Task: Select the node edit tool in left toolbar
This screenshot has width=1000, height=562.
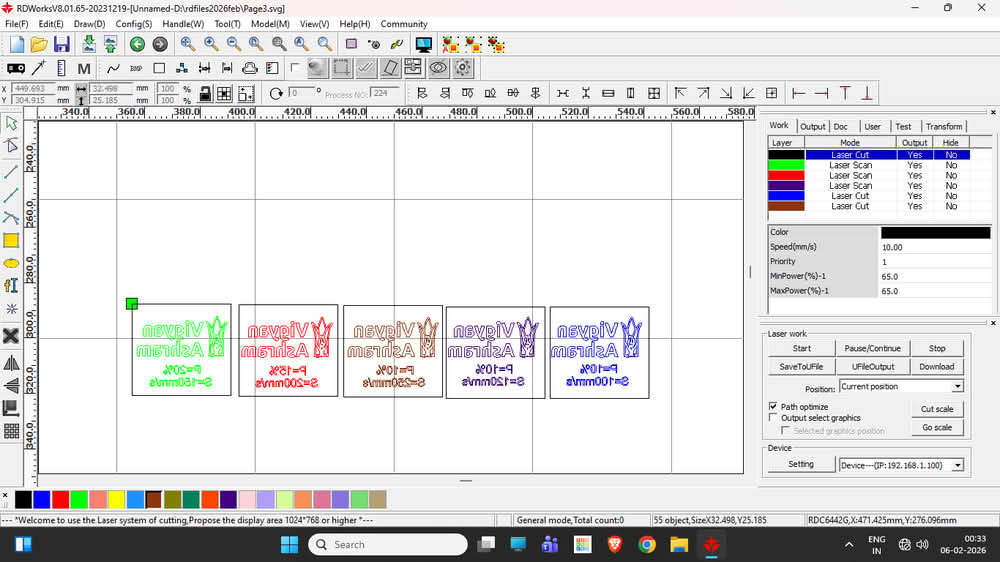Action: tap(11, 145)
